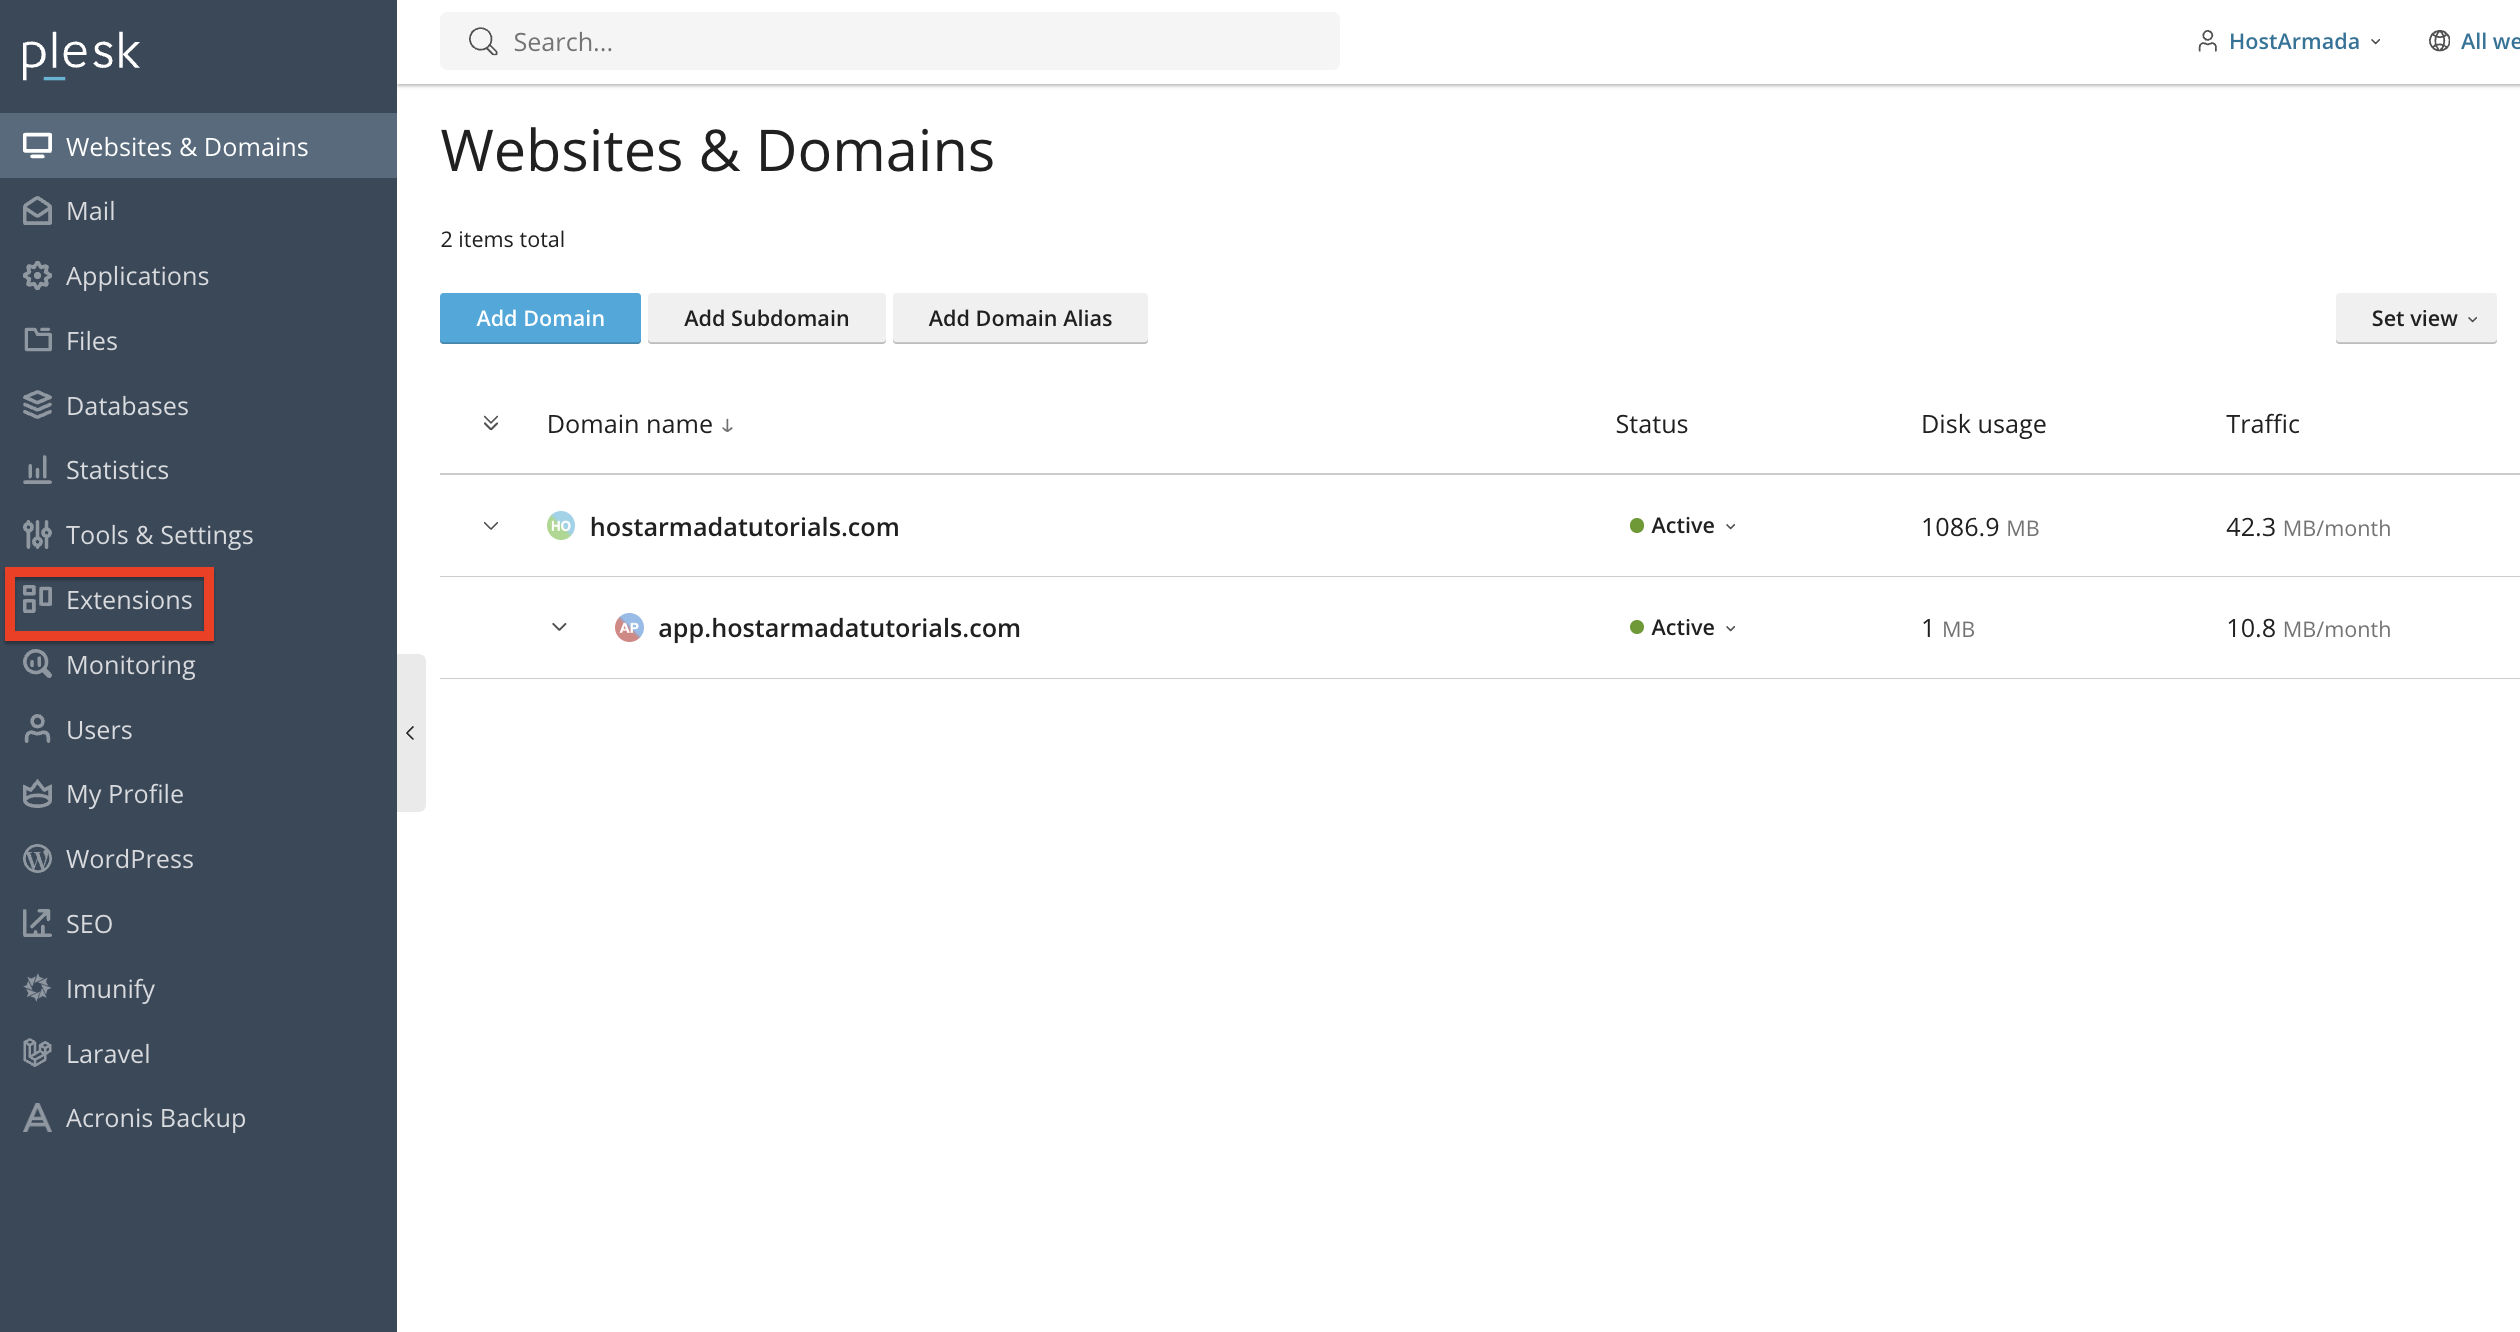Click the Tools & Settings sliders icon
Image resolution: width=2520 pixels, height=1332 pixels.
point(37,535)
